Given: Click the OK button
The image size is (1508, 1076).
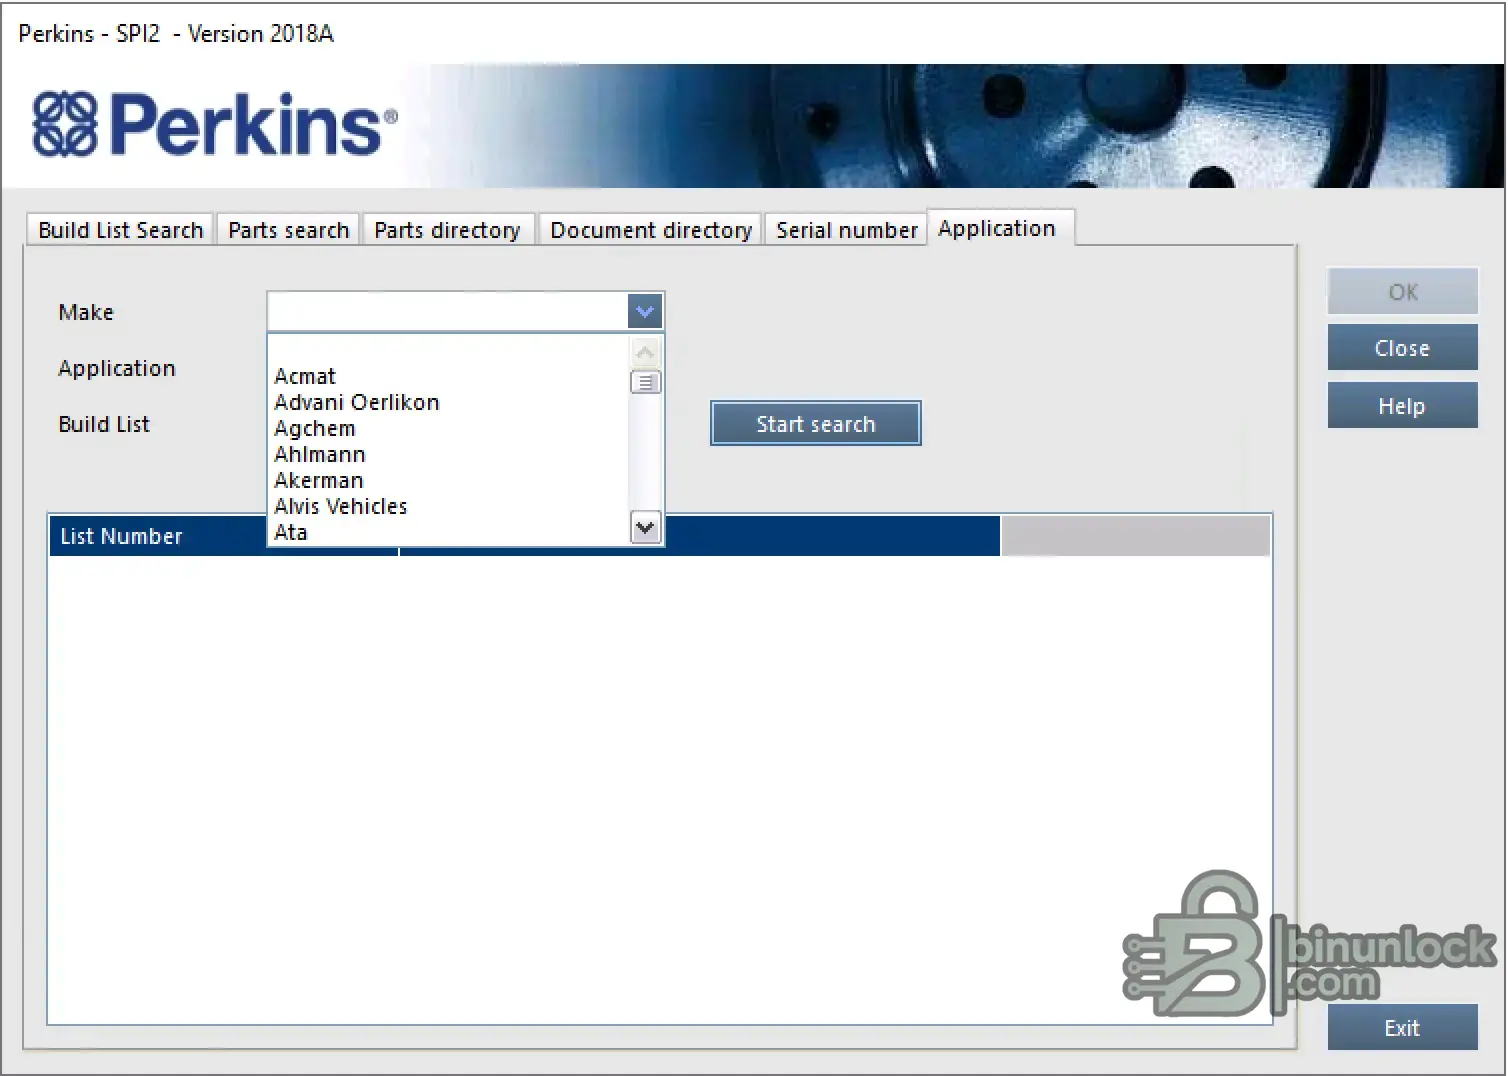Looking at the screenshot, I should tap(1402, 292).
